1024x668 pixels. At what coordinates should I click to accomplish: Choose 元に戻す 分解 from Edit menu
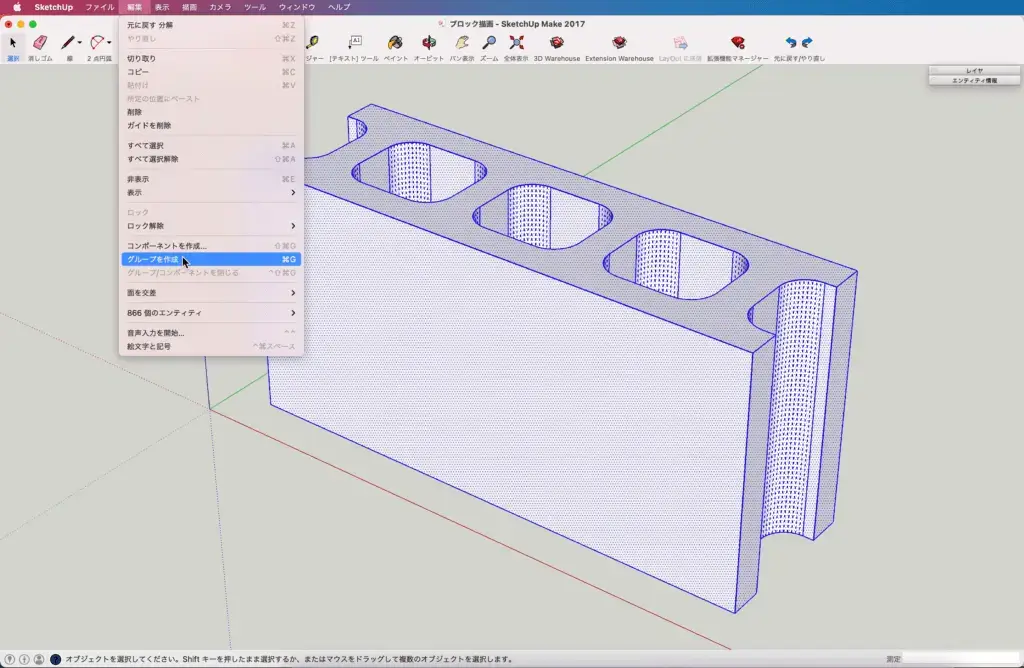tap(211, 25)
